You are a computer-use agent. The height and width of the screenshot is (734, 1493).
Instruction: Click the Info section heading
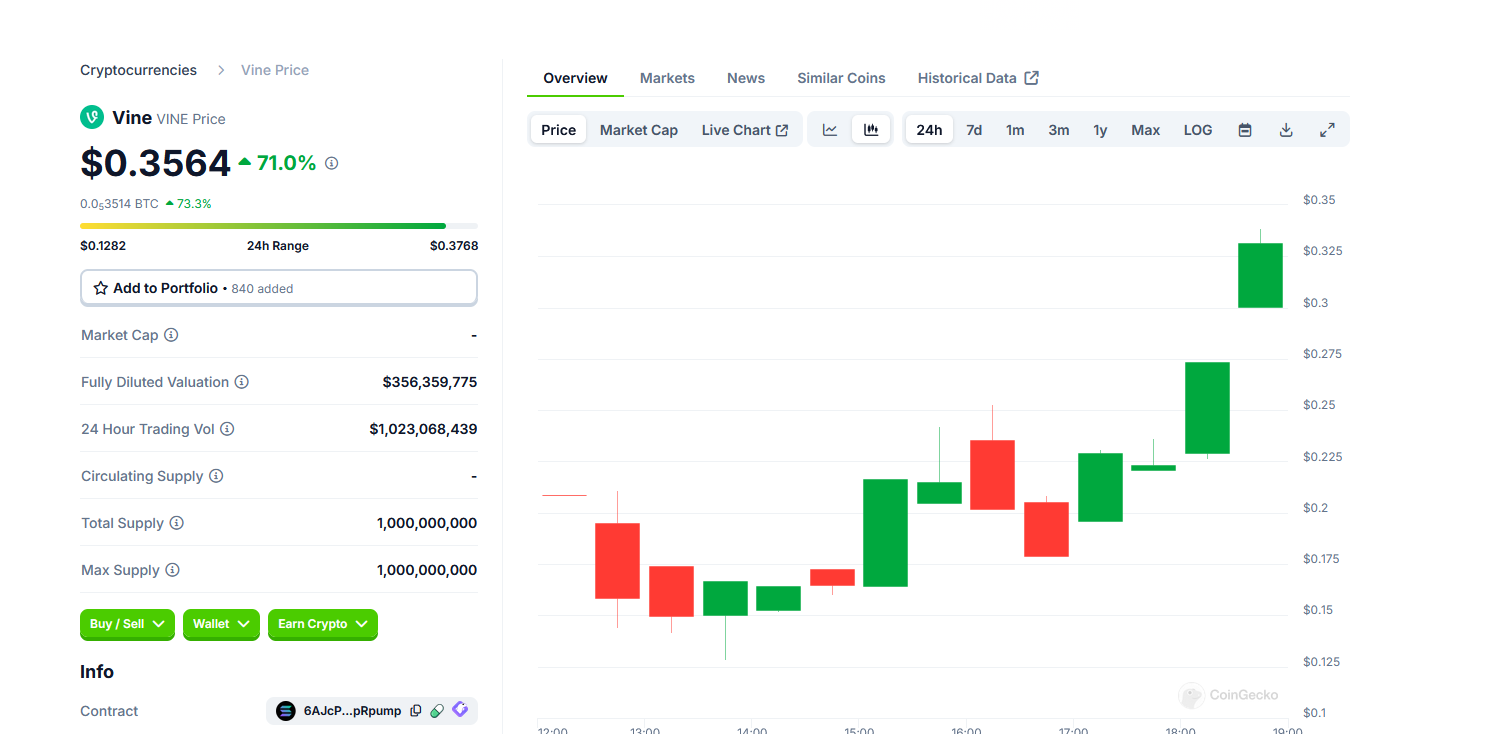point(97,672)
